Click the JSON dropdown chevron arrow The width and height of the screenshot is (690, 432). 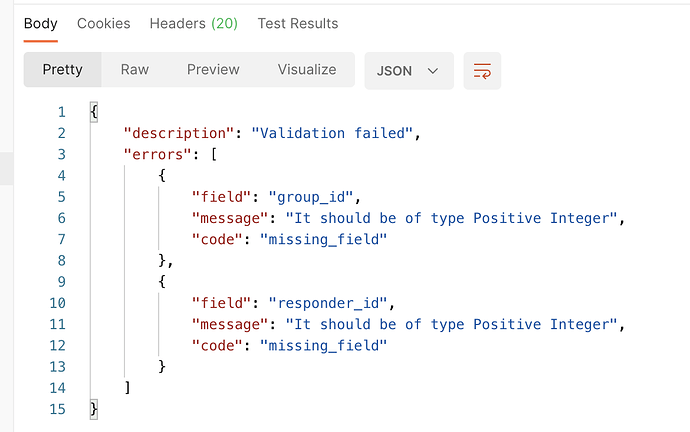pos(433,71)
